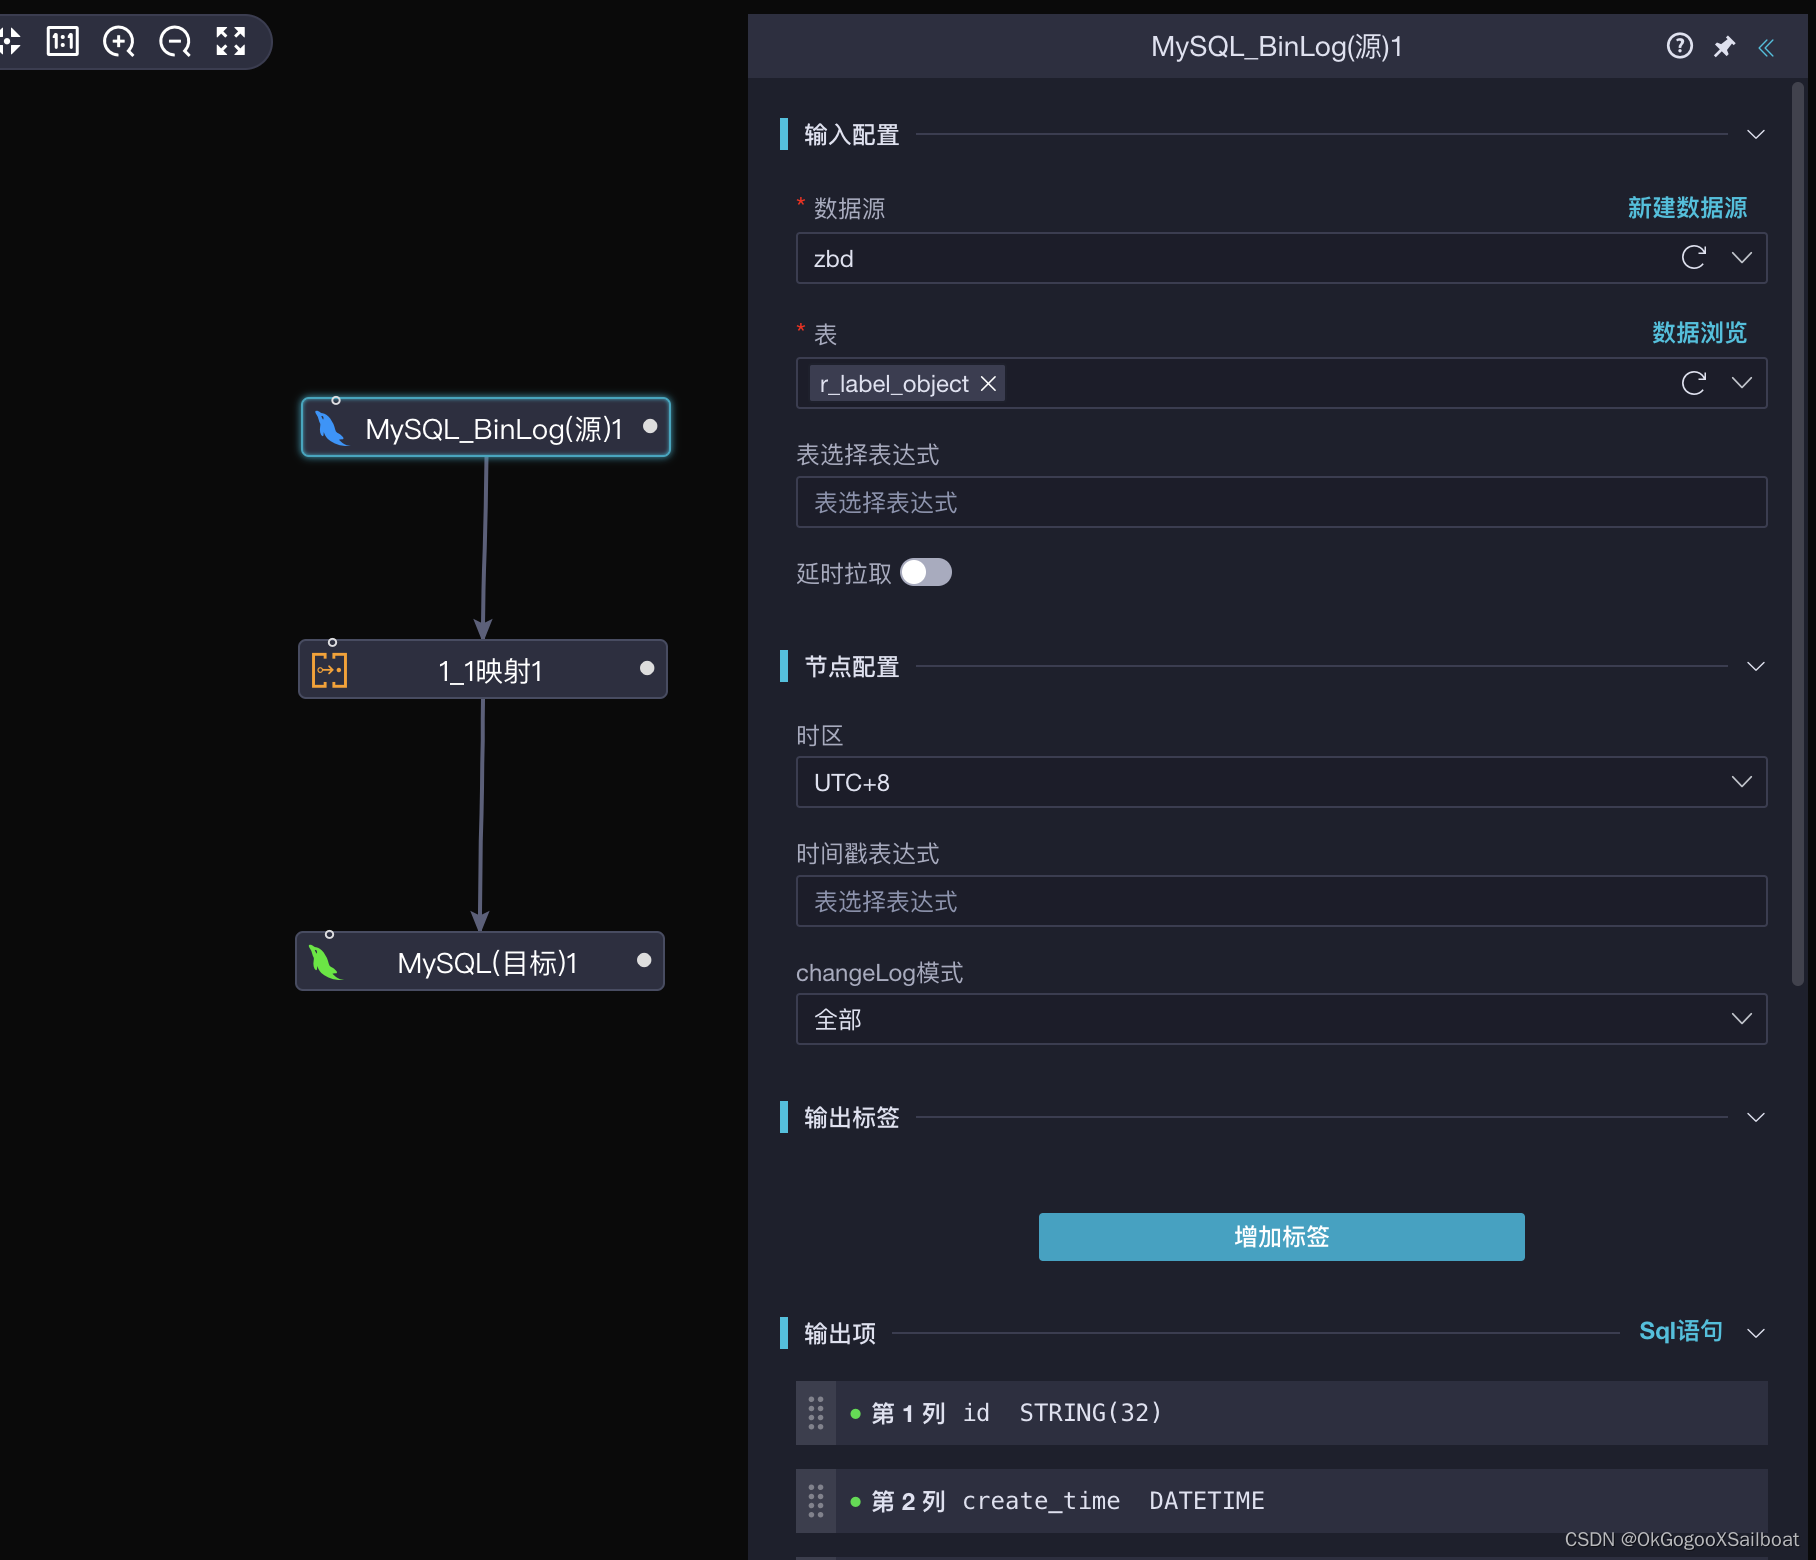Open the help icon in panel header
The width and height of the screenshot is (1816, 1560).
tap(1679, 46)
